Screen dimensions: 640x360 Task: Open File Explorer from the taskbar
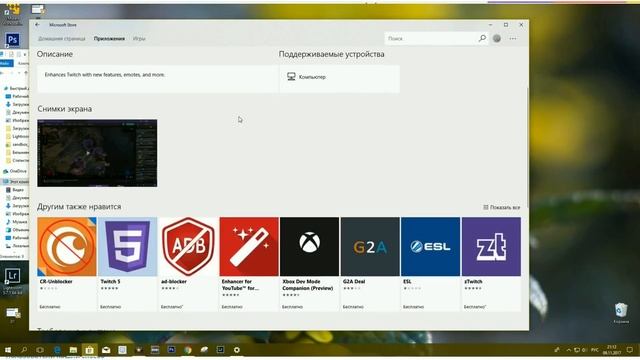point(73,350)
